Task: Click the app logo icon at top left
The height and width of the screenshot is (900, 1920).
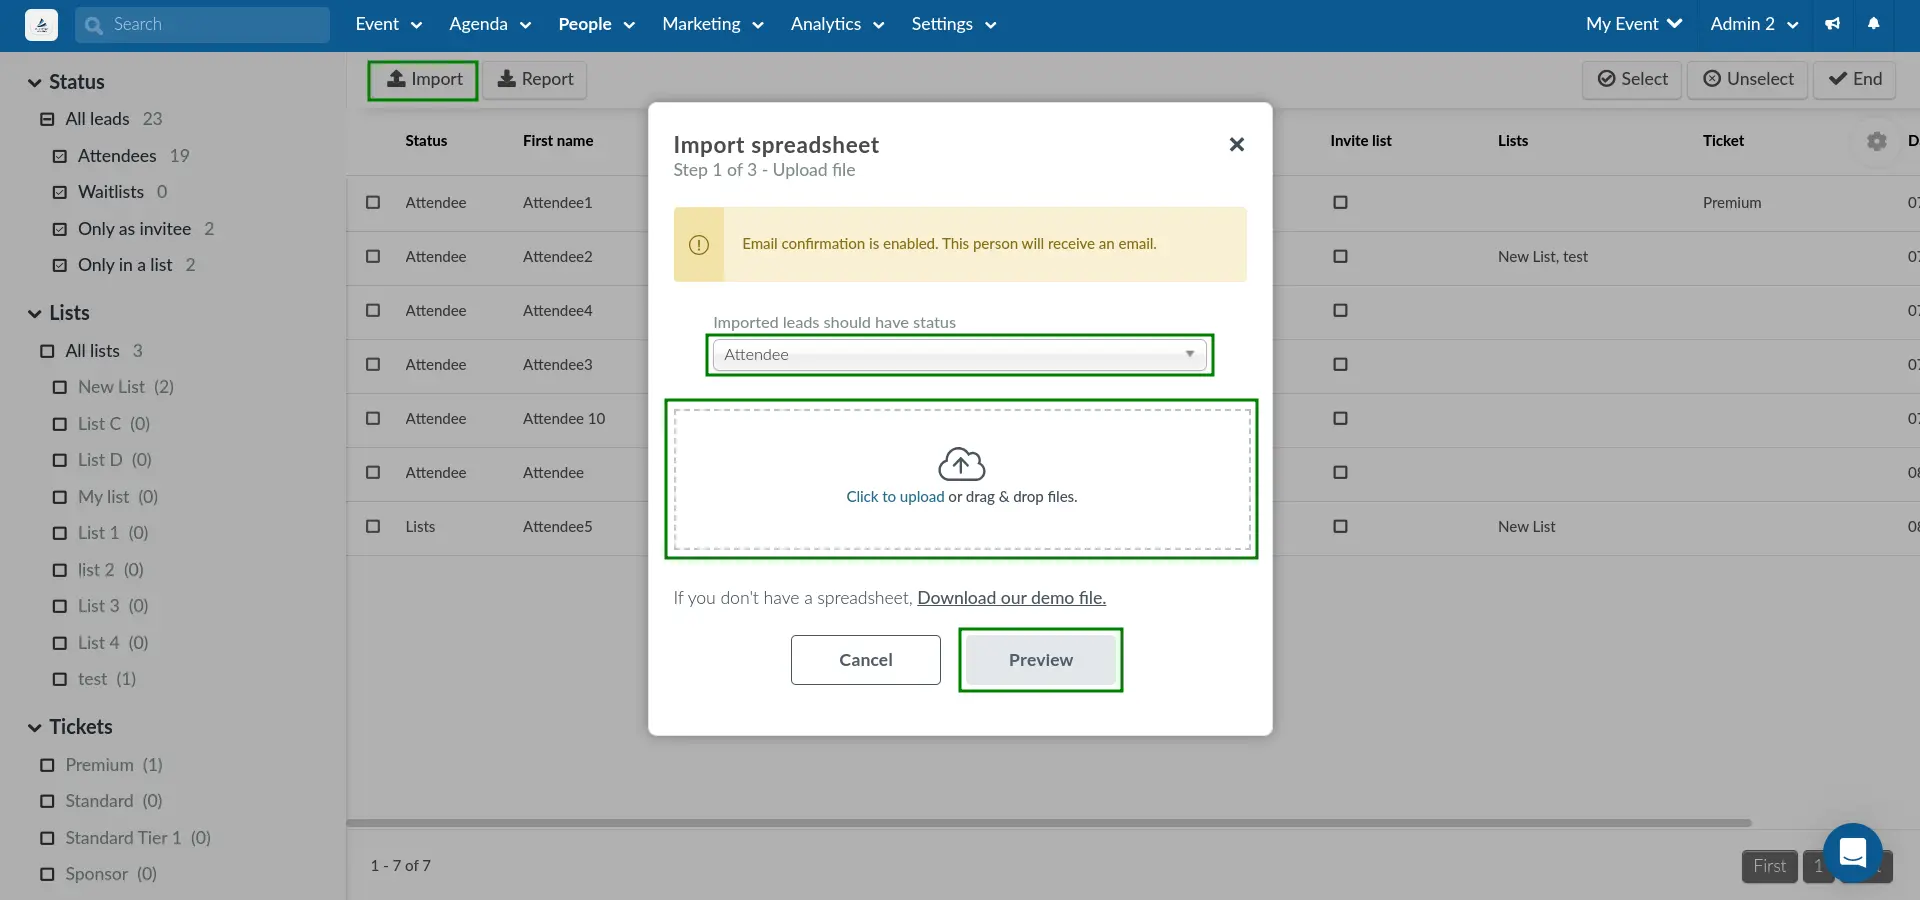Action: 41,24
